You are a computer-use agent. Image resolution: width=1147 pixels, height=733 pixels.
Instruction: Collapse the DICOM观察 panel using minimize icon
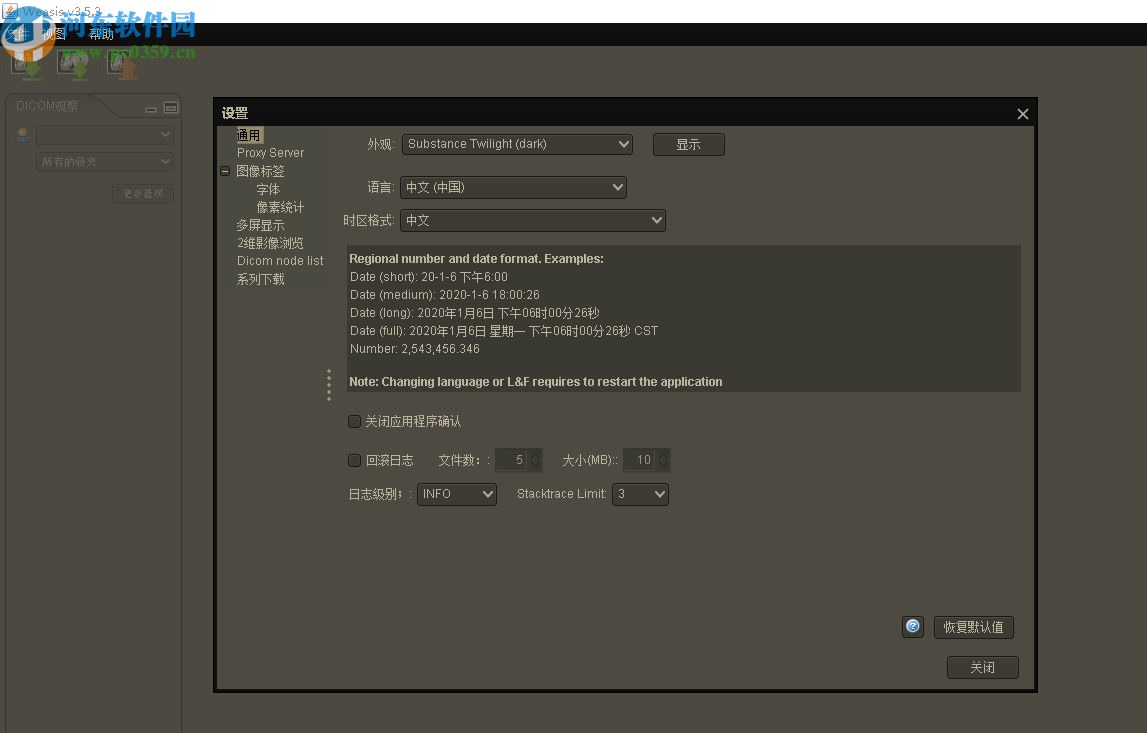[151, 110]
